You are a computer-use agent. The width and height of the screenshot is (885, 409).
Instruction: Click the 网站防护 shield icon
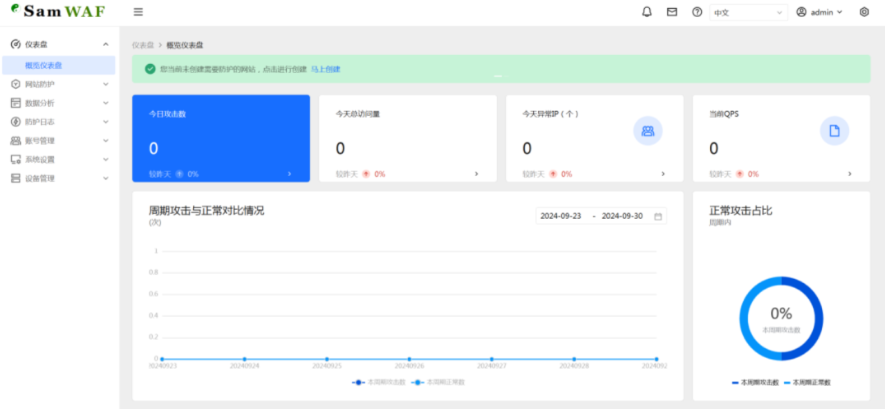coord(16,84)
